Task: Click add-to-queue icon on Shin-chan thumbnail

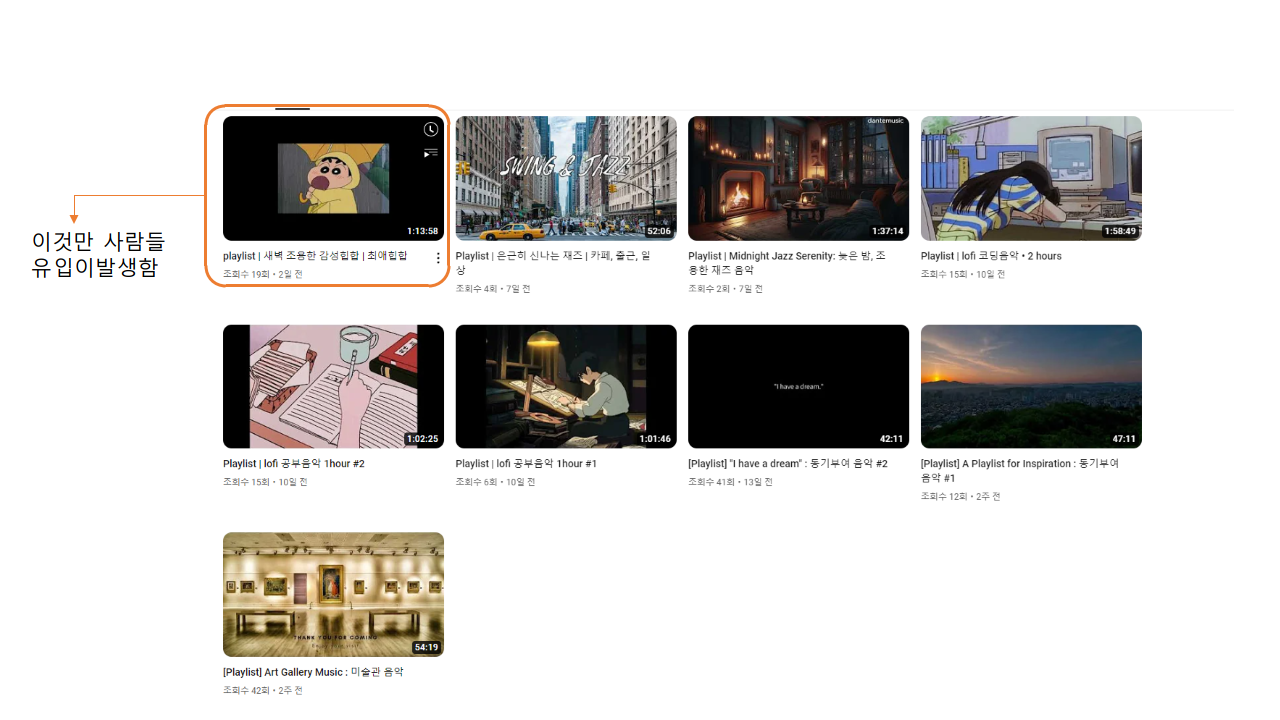Action: (x=430, y=153)
